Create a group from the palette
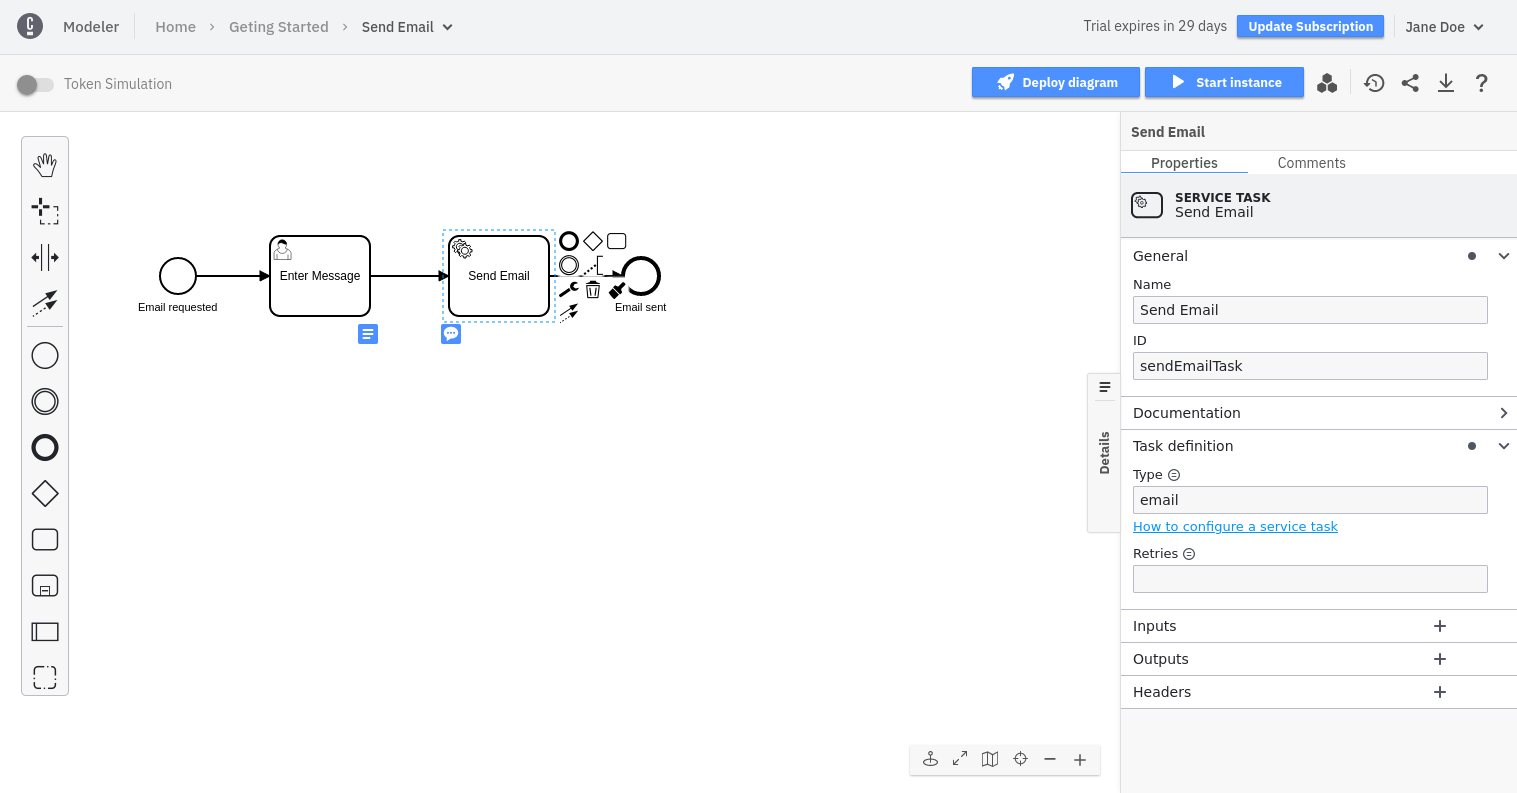The width and height of the screenshot is (1517, 793). click(45, 677)
